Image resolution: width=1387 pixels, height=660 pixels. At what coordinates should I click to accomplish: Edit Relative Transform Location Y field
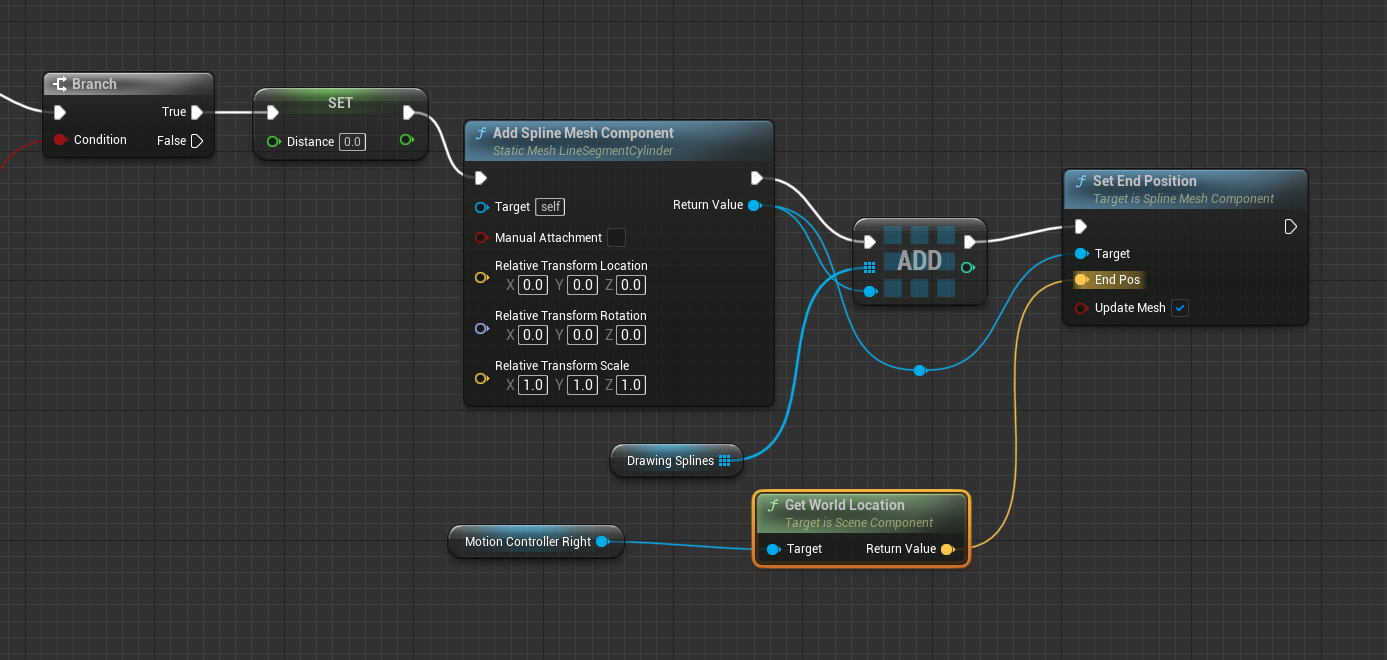coord(582,285)
